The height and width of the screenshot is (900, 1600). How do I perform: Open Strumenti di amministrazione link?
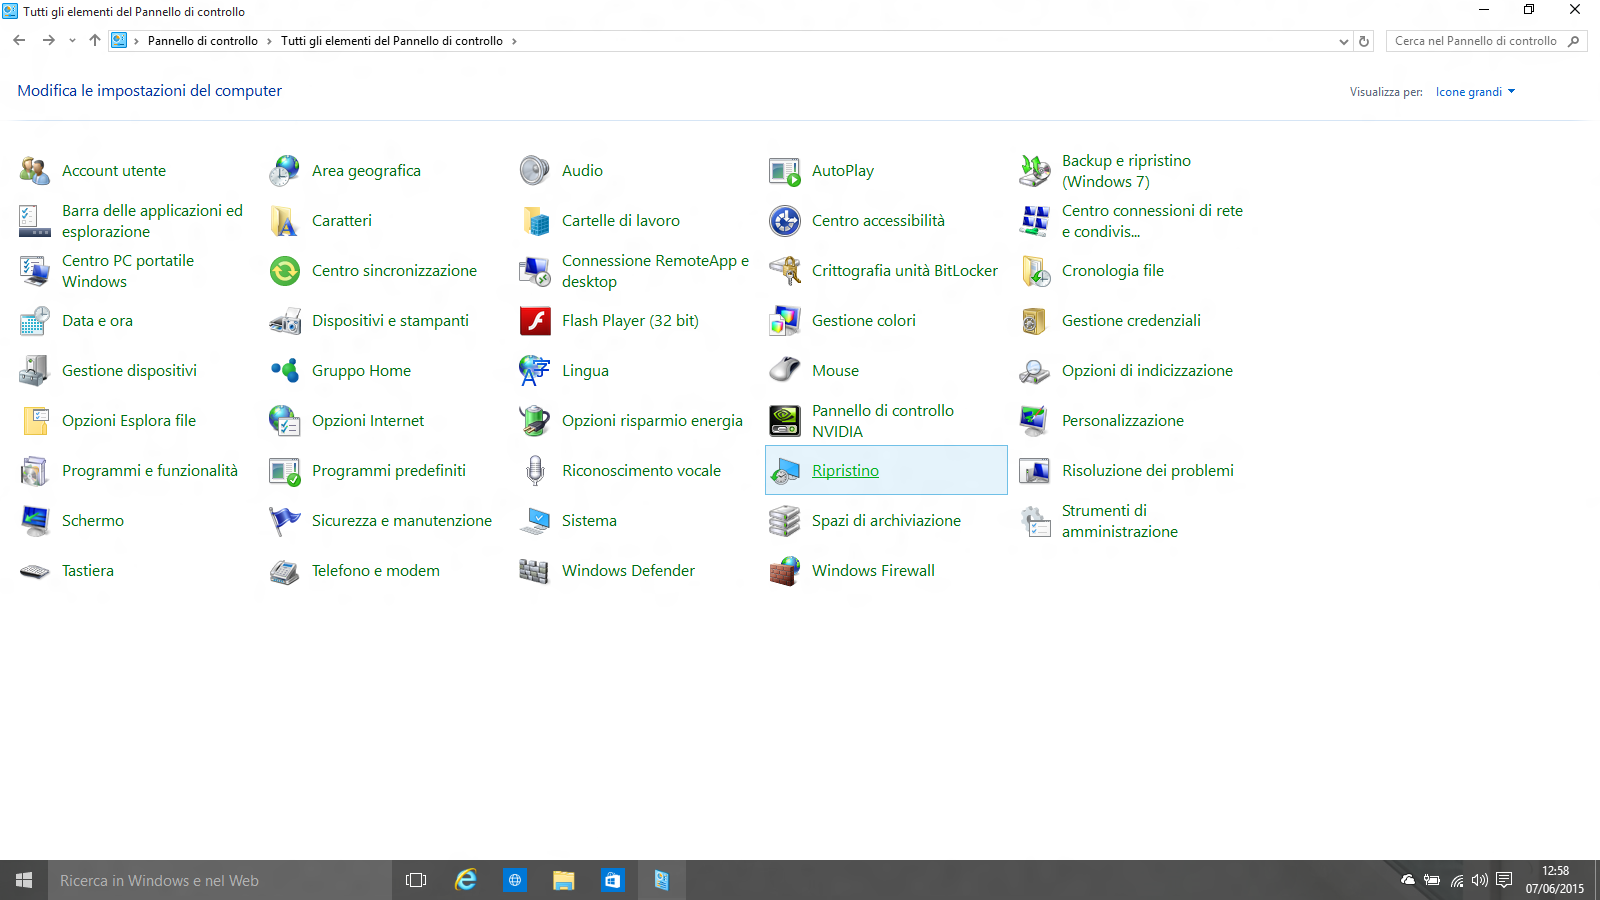(1120, 521)
